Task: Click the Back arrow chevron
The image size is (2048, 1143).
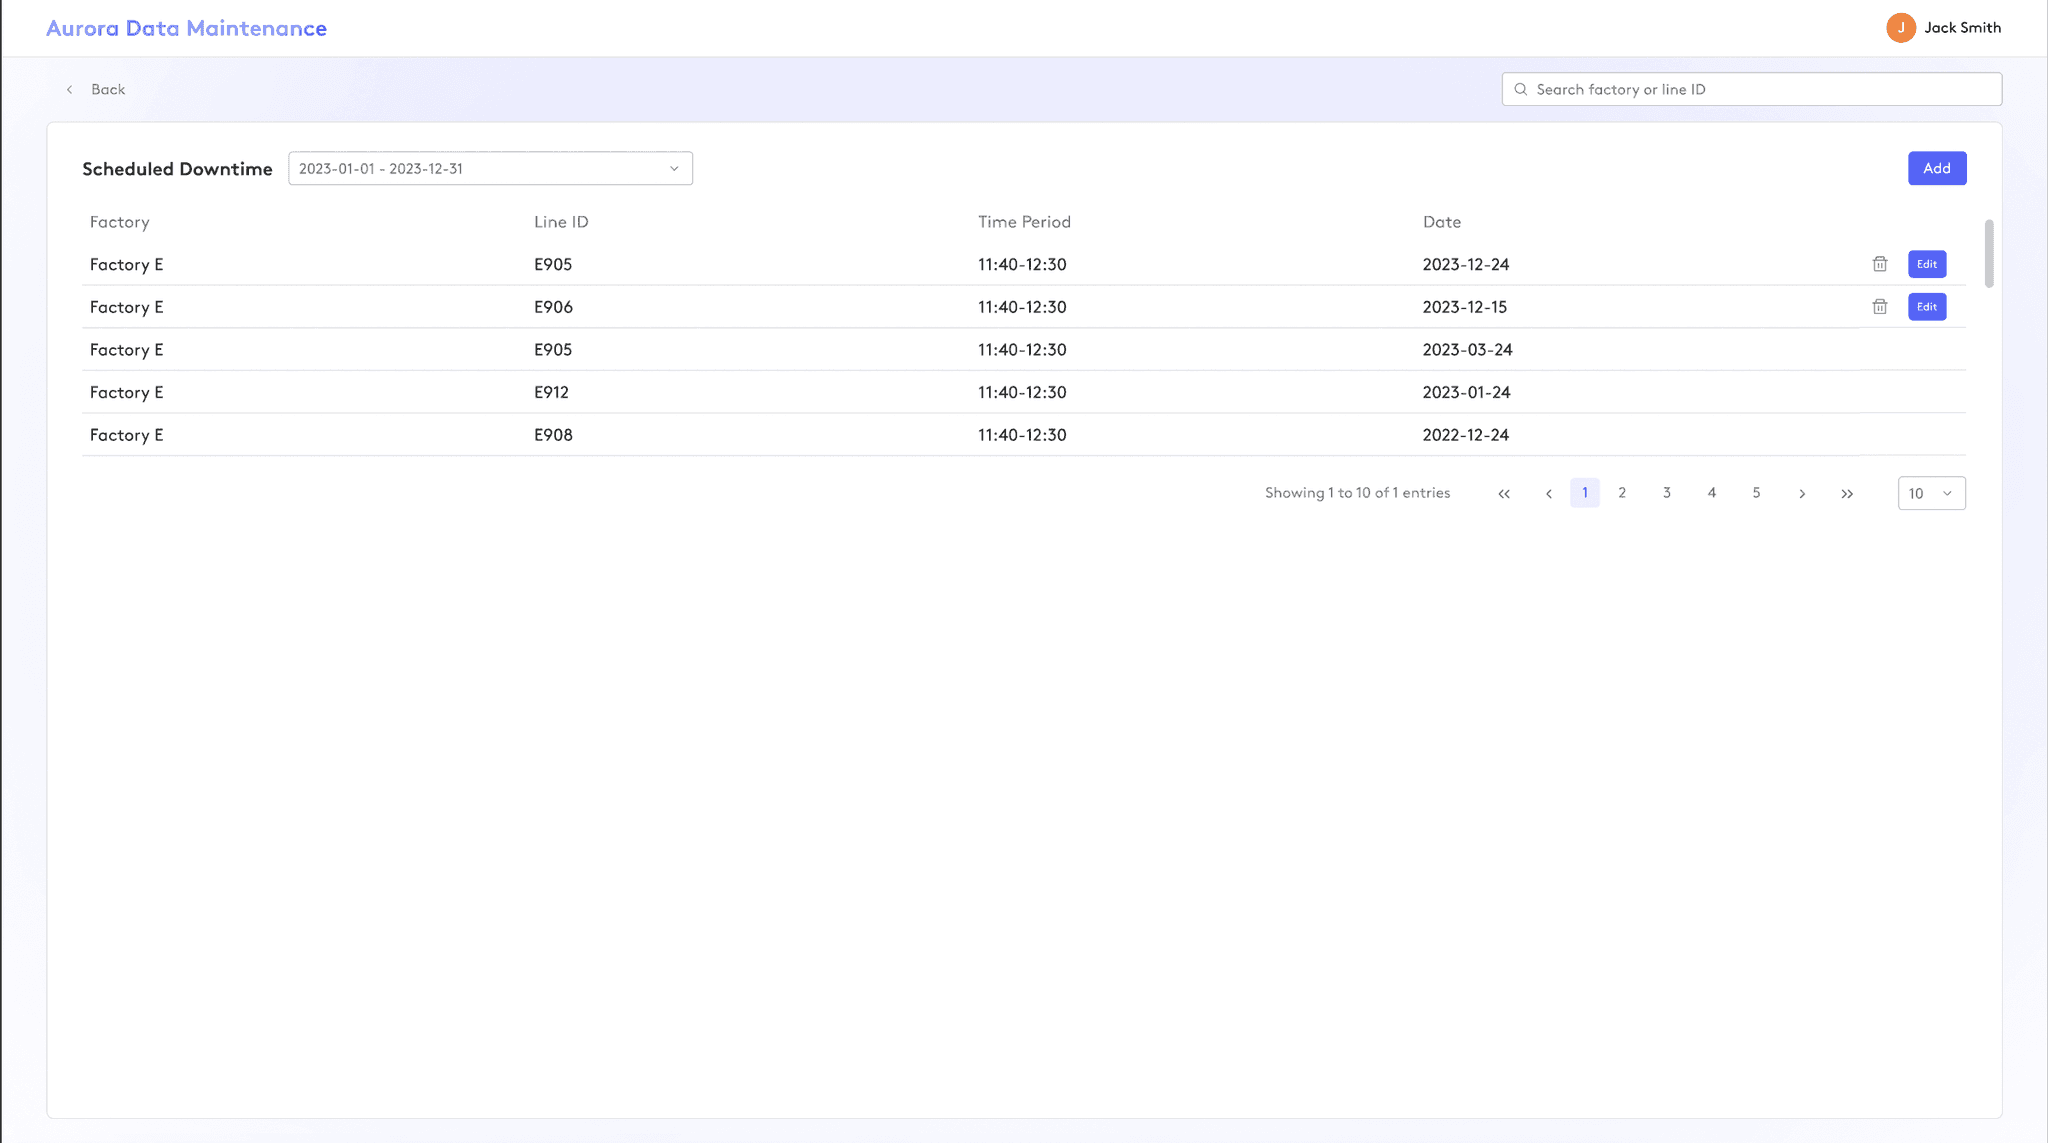Action: click(70, 90)
